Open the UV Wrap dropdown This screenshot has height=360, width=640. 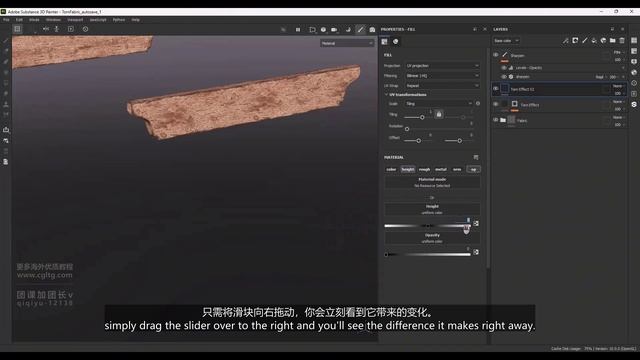442,86
